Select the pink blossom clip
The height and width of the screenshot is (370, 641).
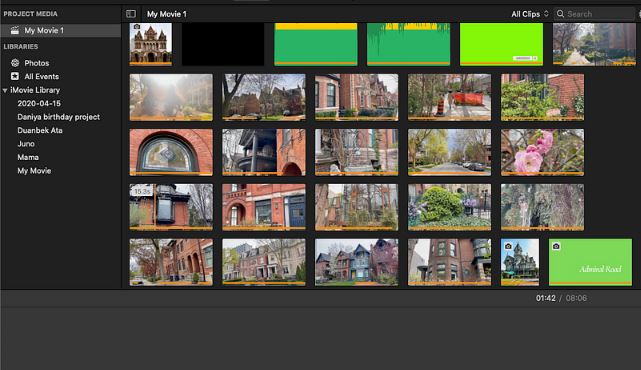click(542, 152)
